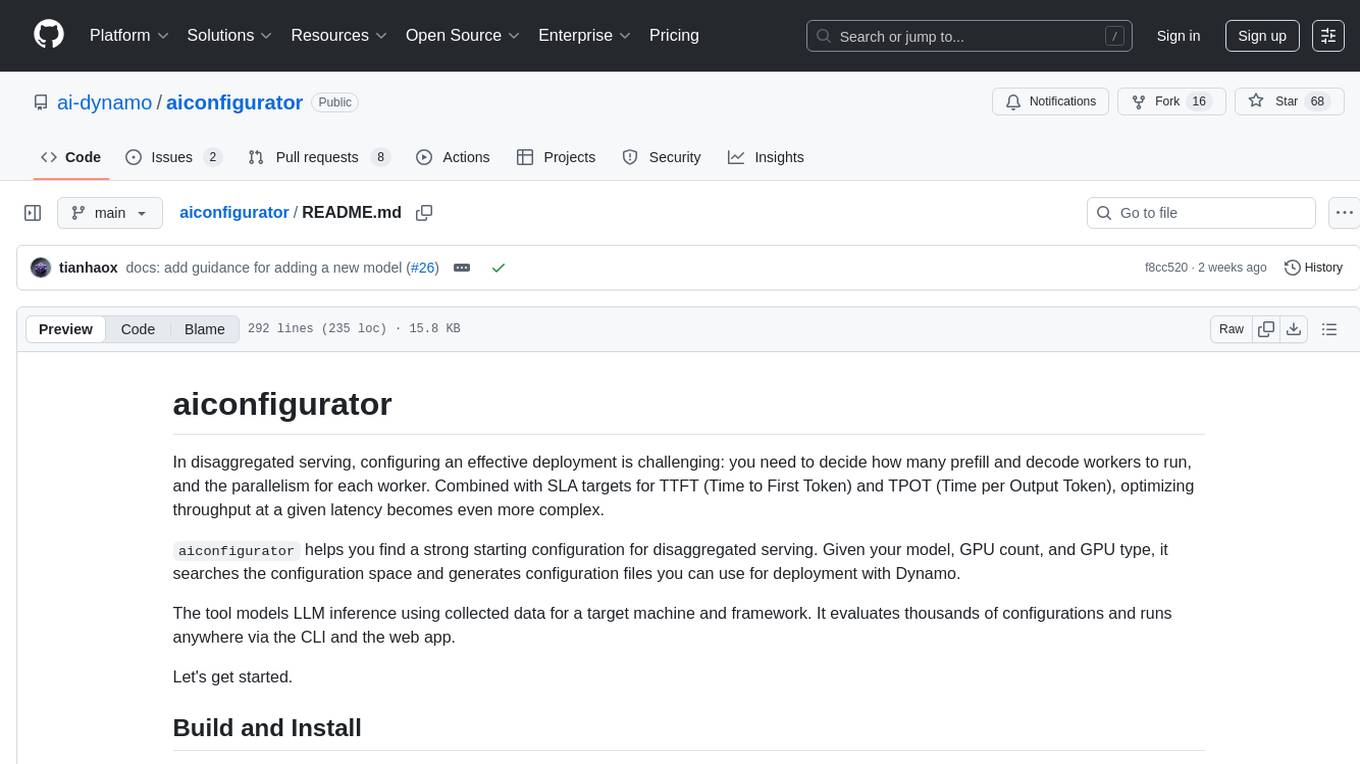Screen dimensions: 1360x764
Task: Click the inline code aiconfigurator
Action: 236,550
